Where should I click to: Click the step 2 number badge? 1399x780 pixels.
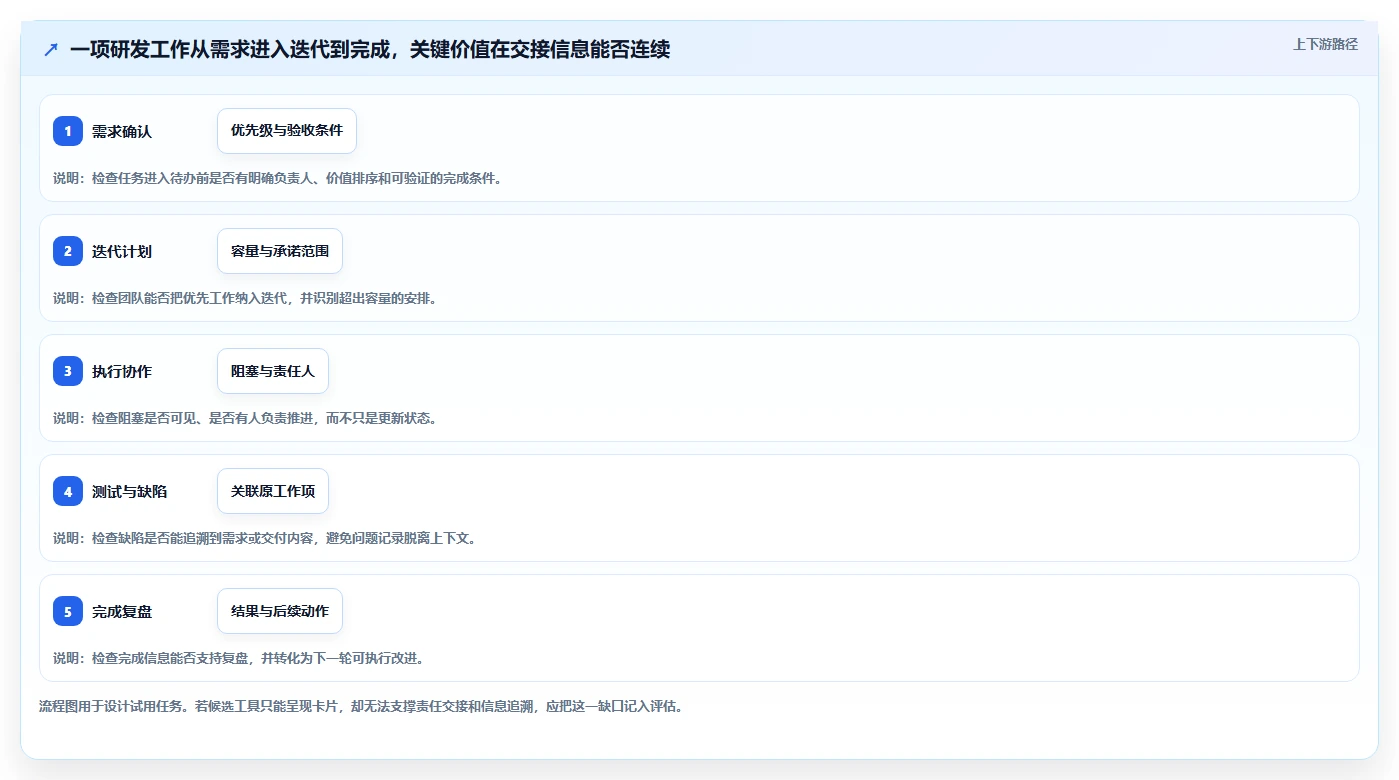tap(68, 251)
